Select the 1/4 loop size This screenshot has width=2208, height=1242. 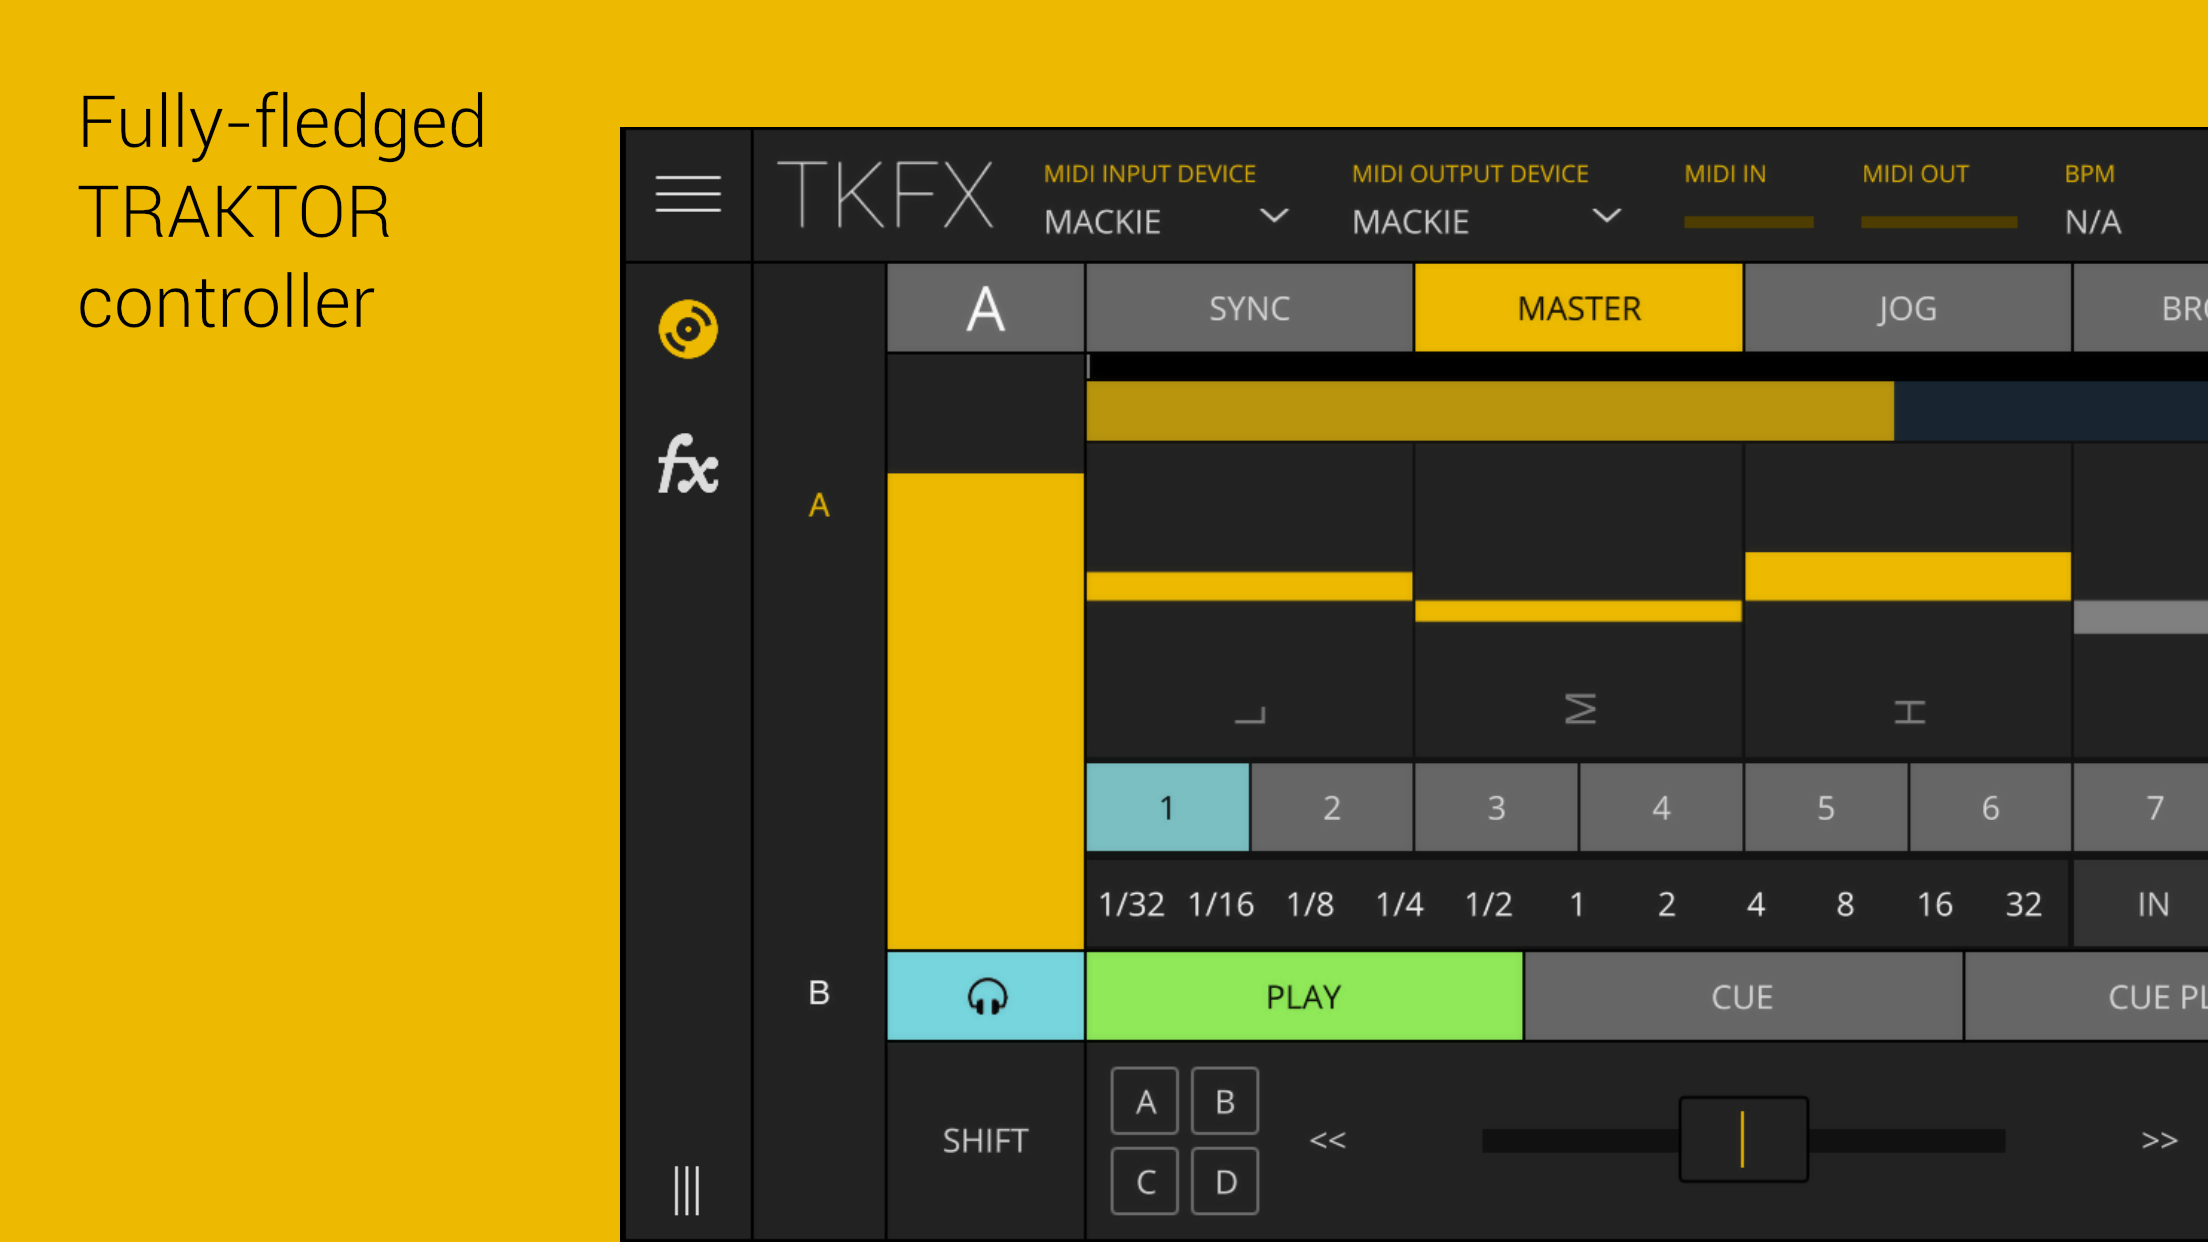[x=1399, y=904]
